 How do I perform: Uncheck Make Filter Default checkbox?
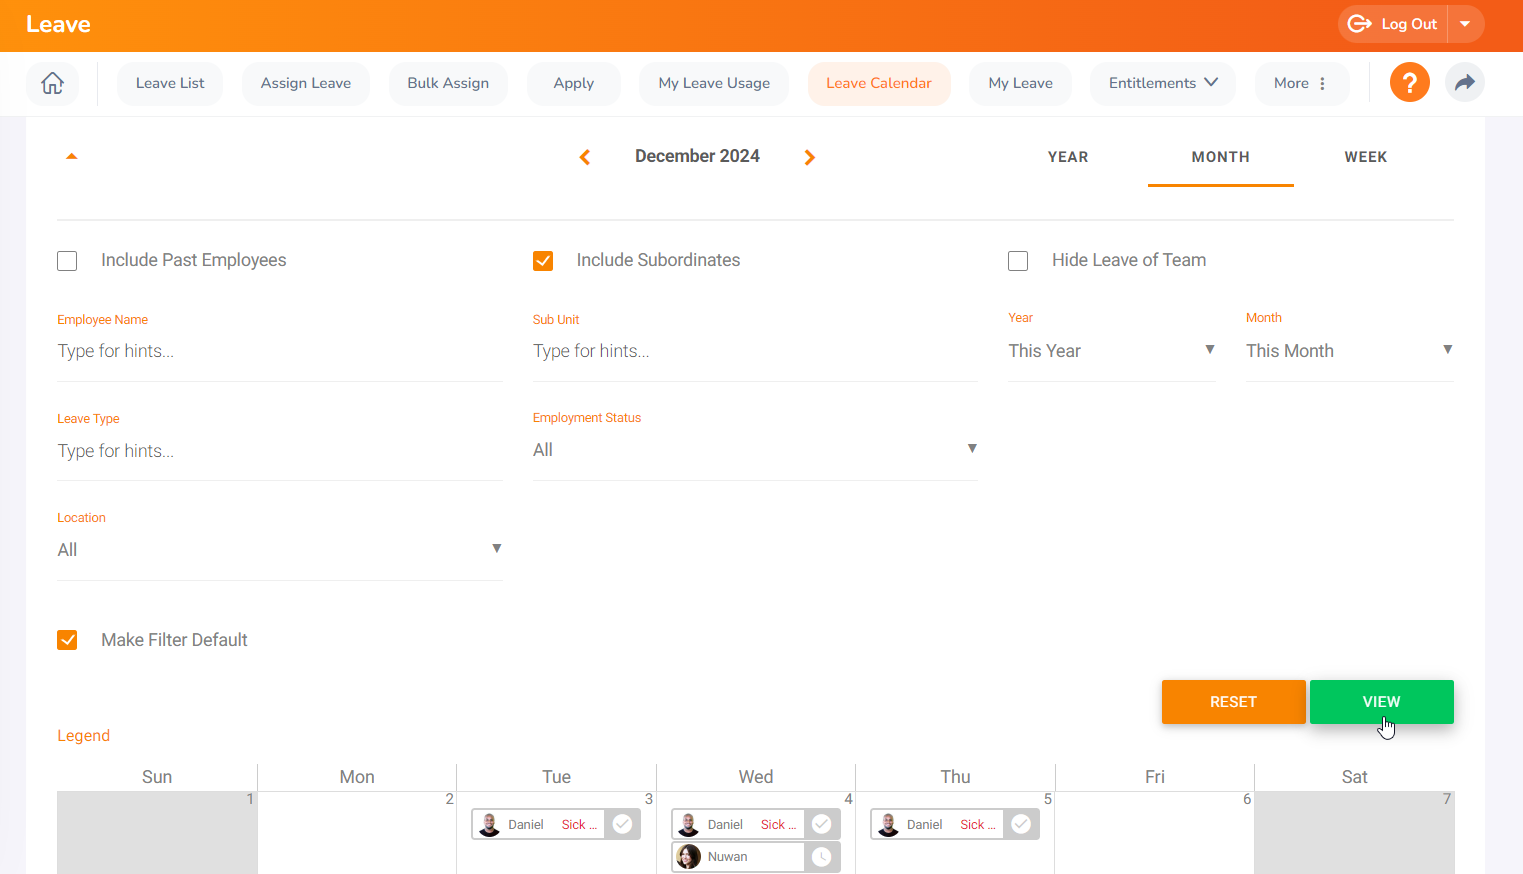click(x=67, y=640)
